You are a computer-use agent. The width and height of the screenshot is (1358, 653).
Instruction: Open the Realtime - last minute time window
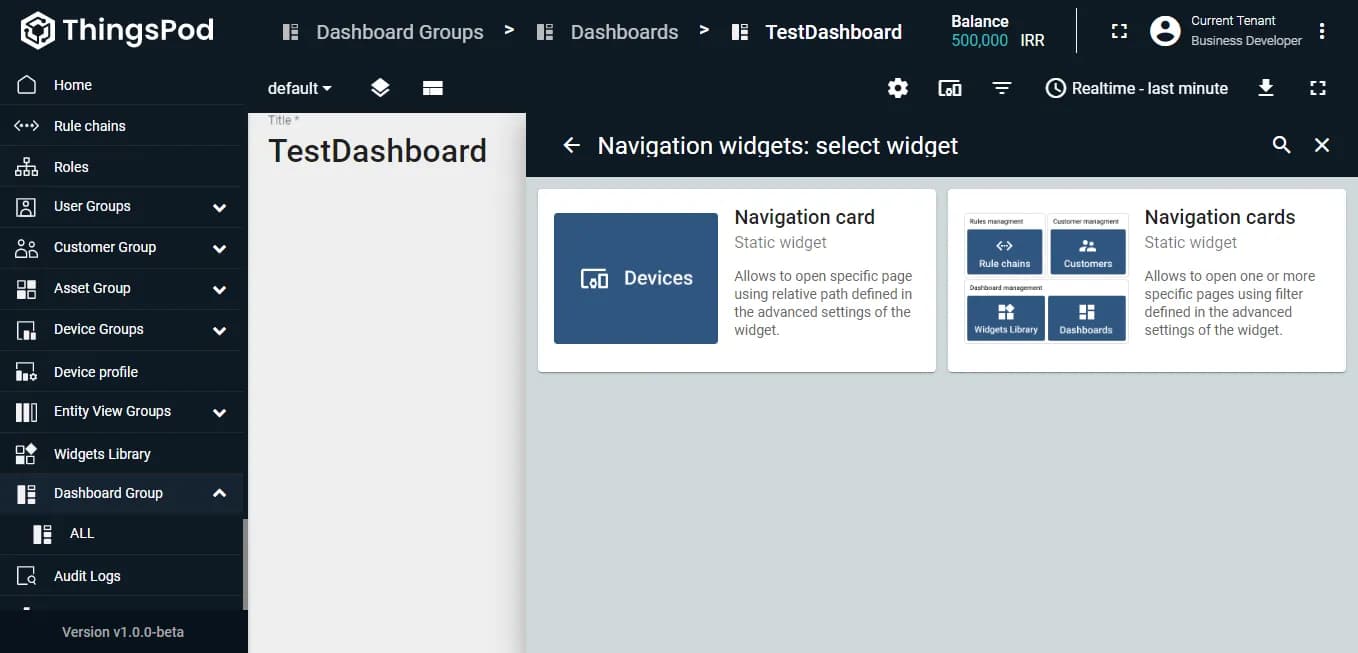1136,88
